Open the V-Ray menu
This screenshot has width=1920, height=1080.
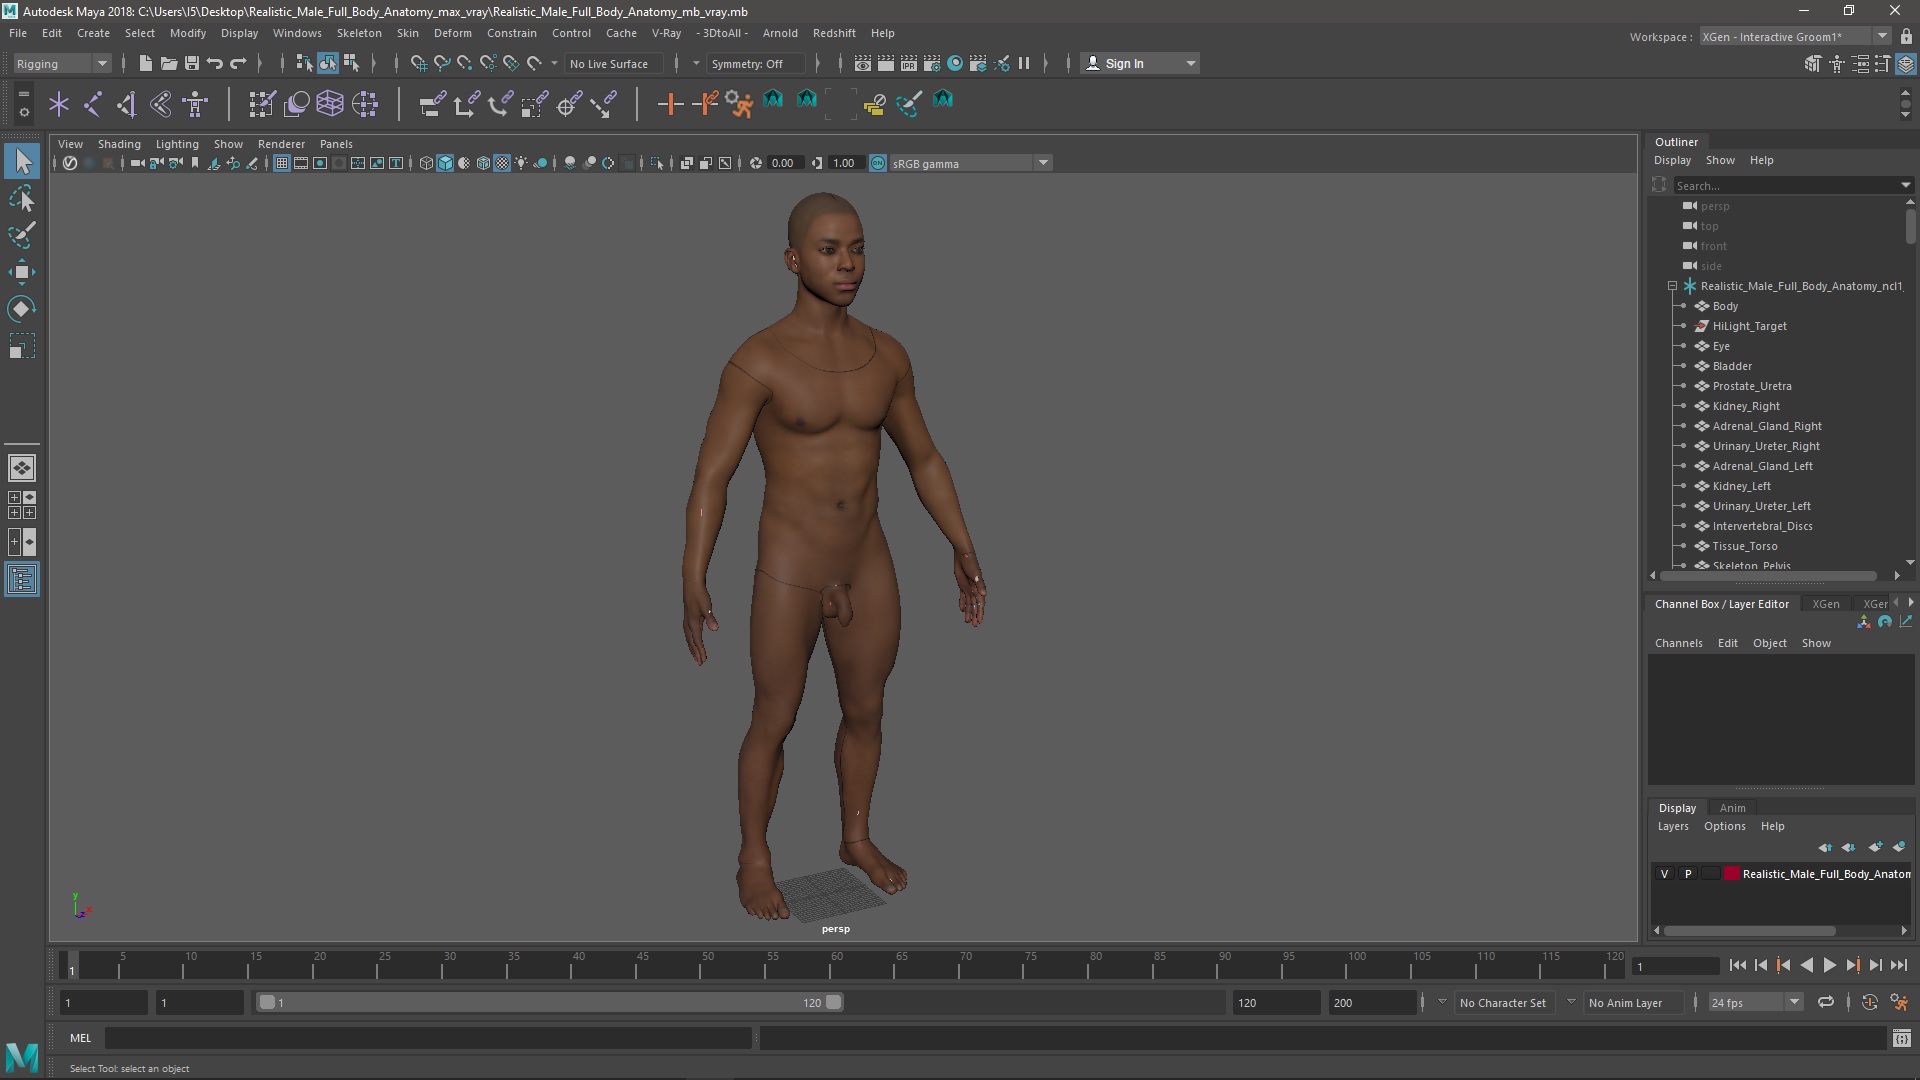tap(666, 33)
